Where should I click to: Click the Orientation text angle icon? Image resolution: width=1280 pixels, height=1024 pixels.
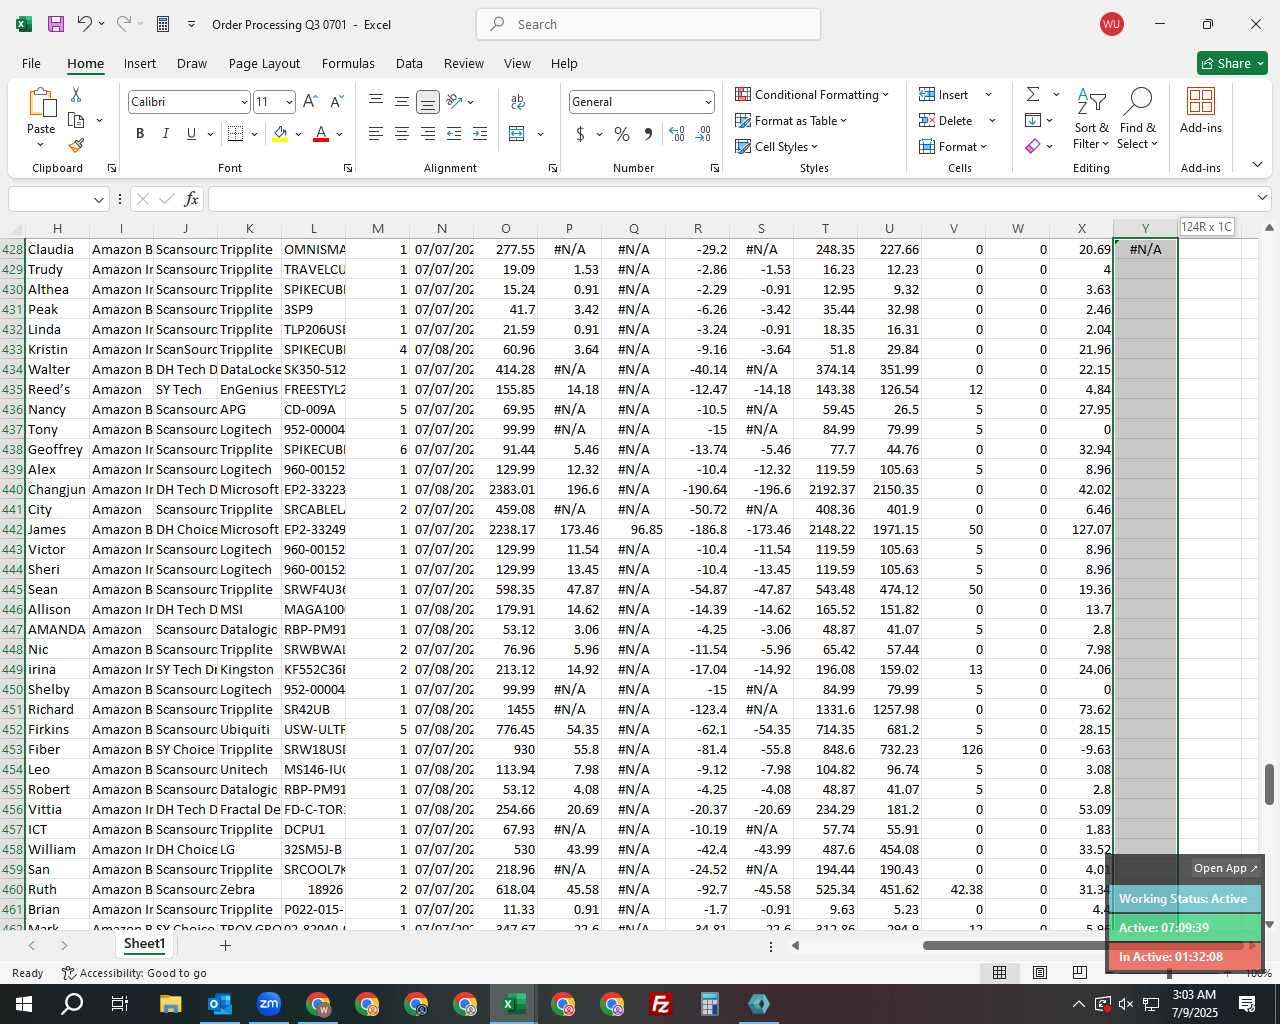coord(454,102)
